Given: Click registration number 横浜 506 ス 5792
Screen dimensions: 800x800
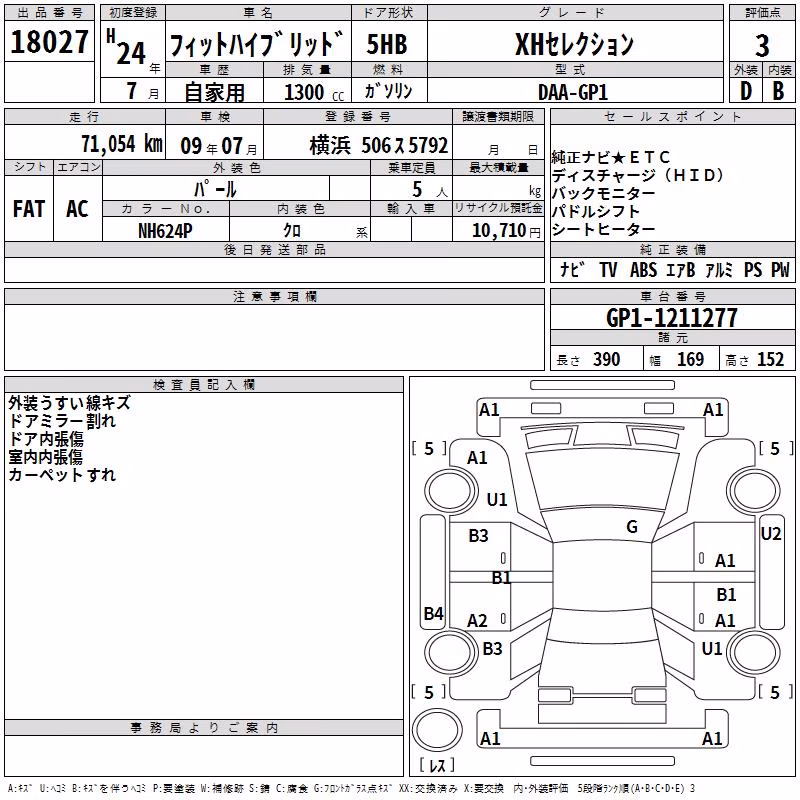Looking at the screenshot, I should pos(379,145).
